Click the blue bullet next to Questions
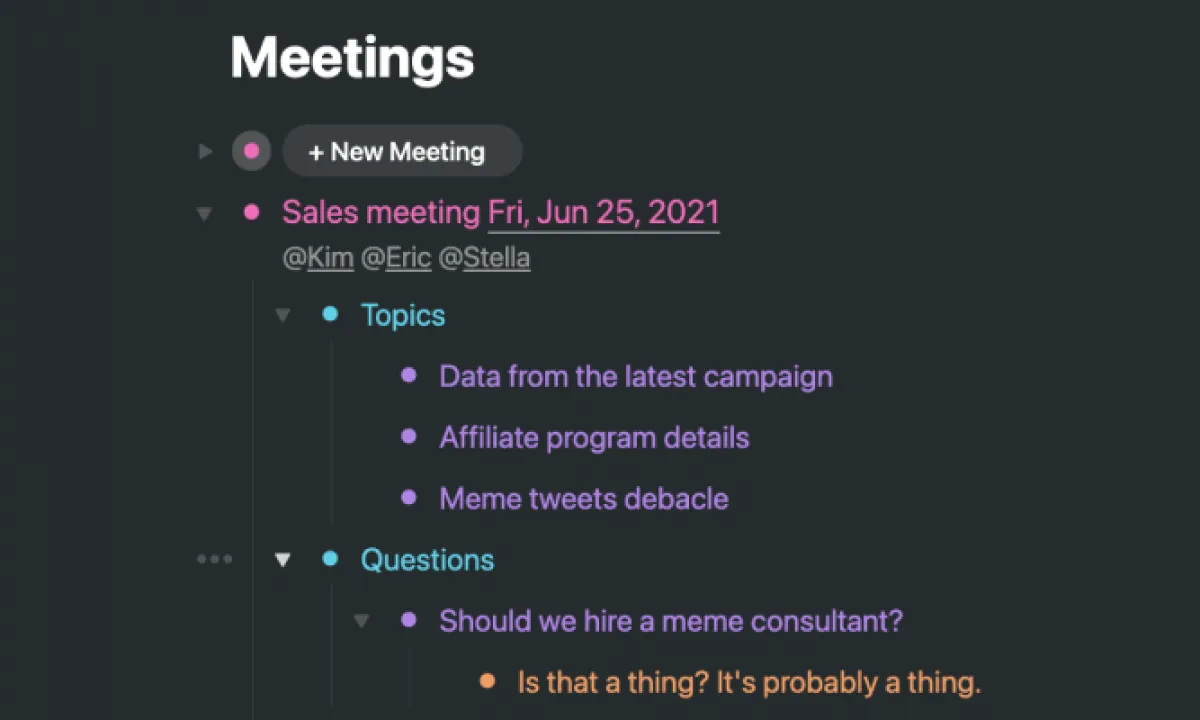 (330, 559)
